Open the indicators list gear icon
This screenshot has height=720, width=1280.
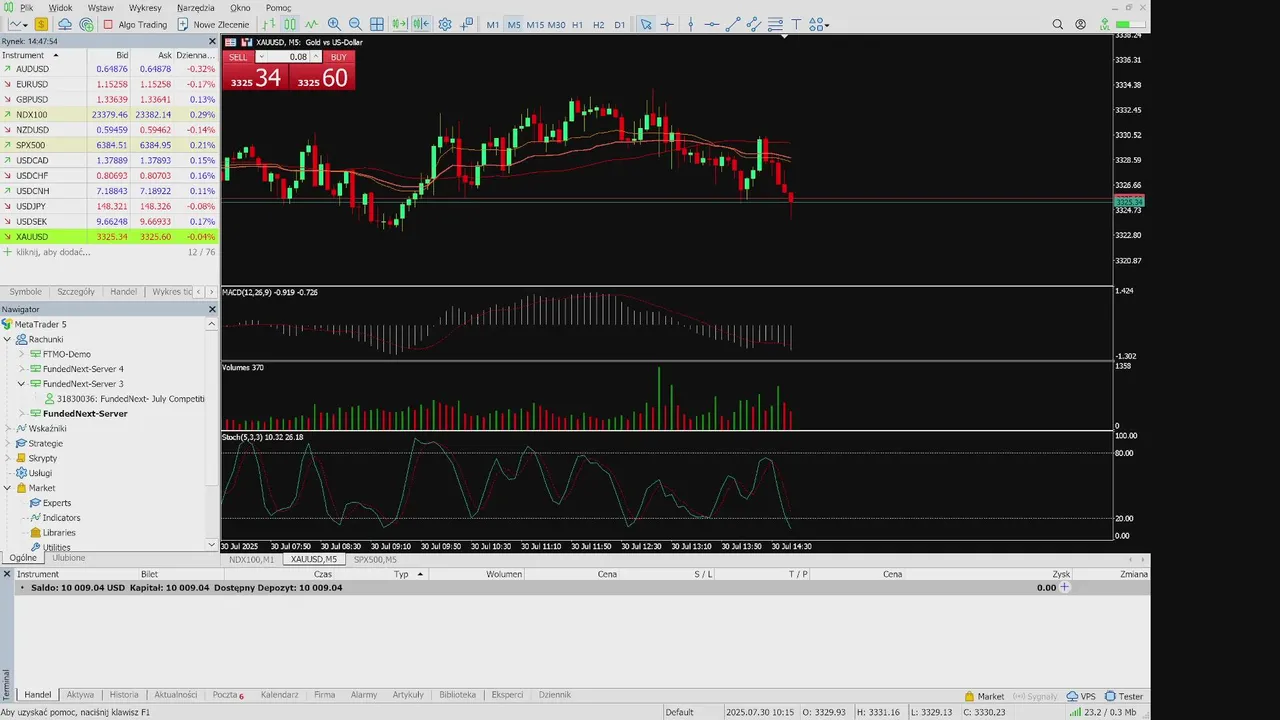(445, 24)
